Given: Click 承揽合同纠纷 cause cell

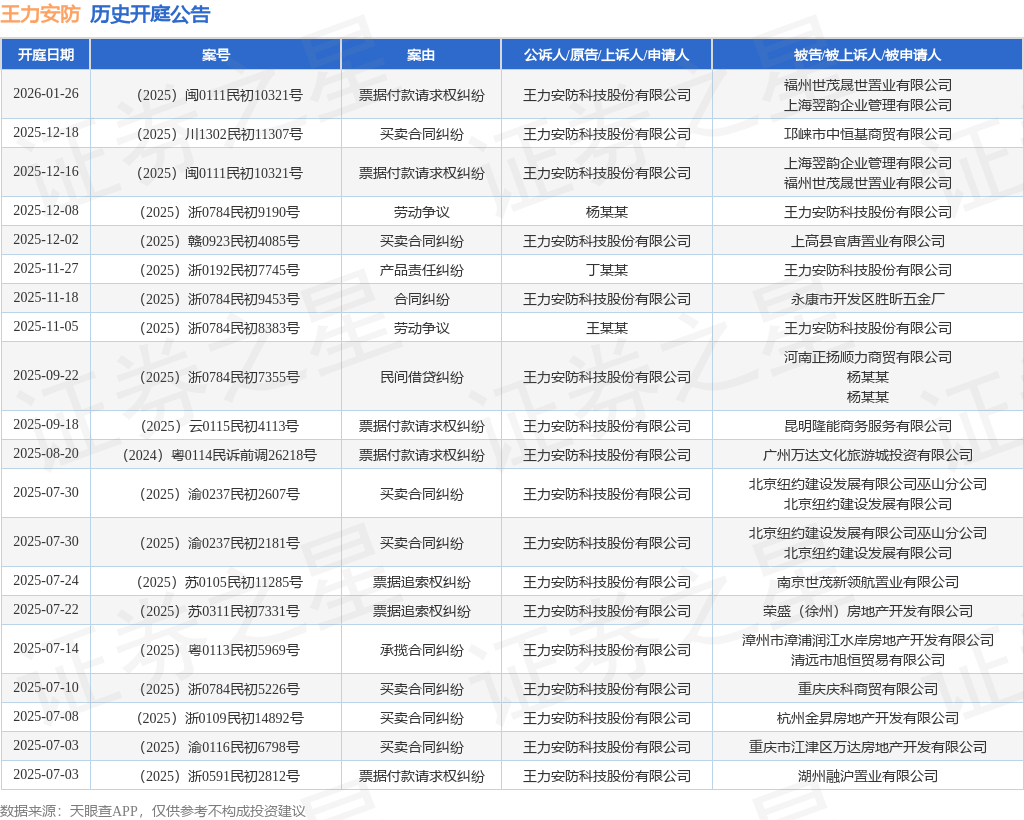Looking at the screenshot, I should pos(421,650).
